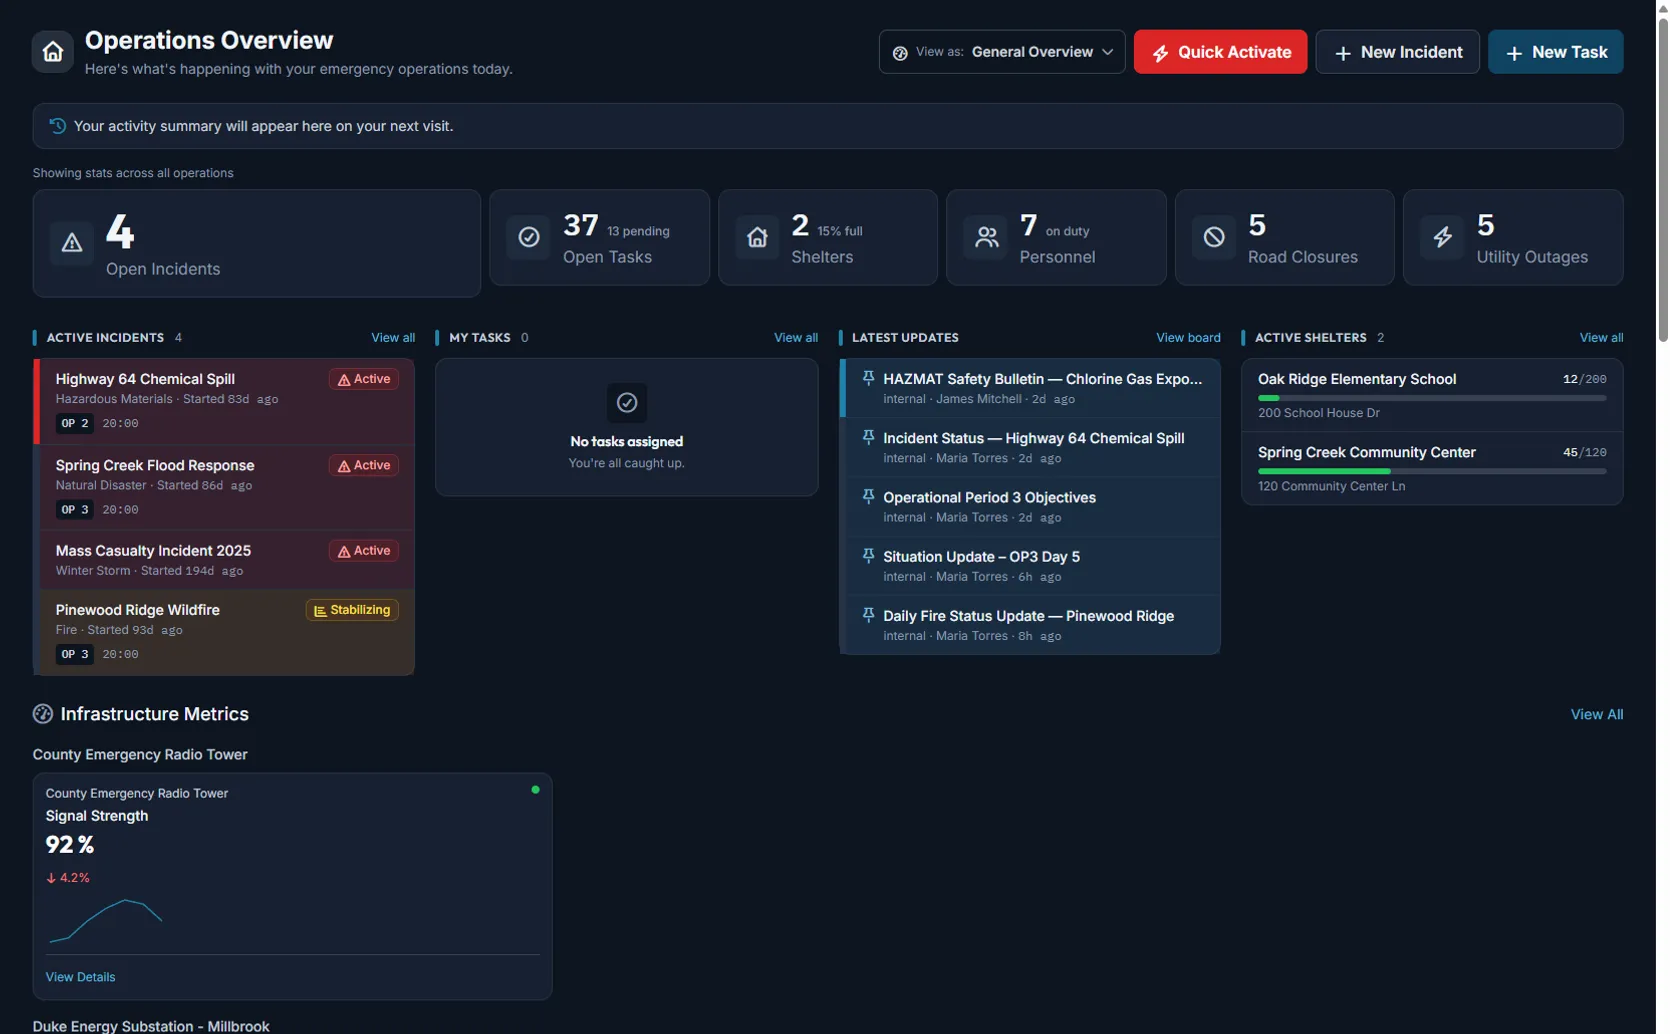The width and height of the screenshot is (1670, 1034).
Task: Click View All link for Infrastructure Metrics
Action: pyautogui.click(x=1597, y=714)
